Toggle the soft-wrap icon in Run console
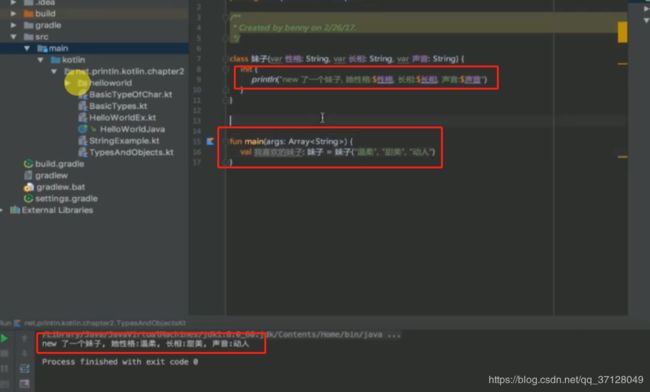Screen dimensions: 650x392 click(x=24, y=368)
